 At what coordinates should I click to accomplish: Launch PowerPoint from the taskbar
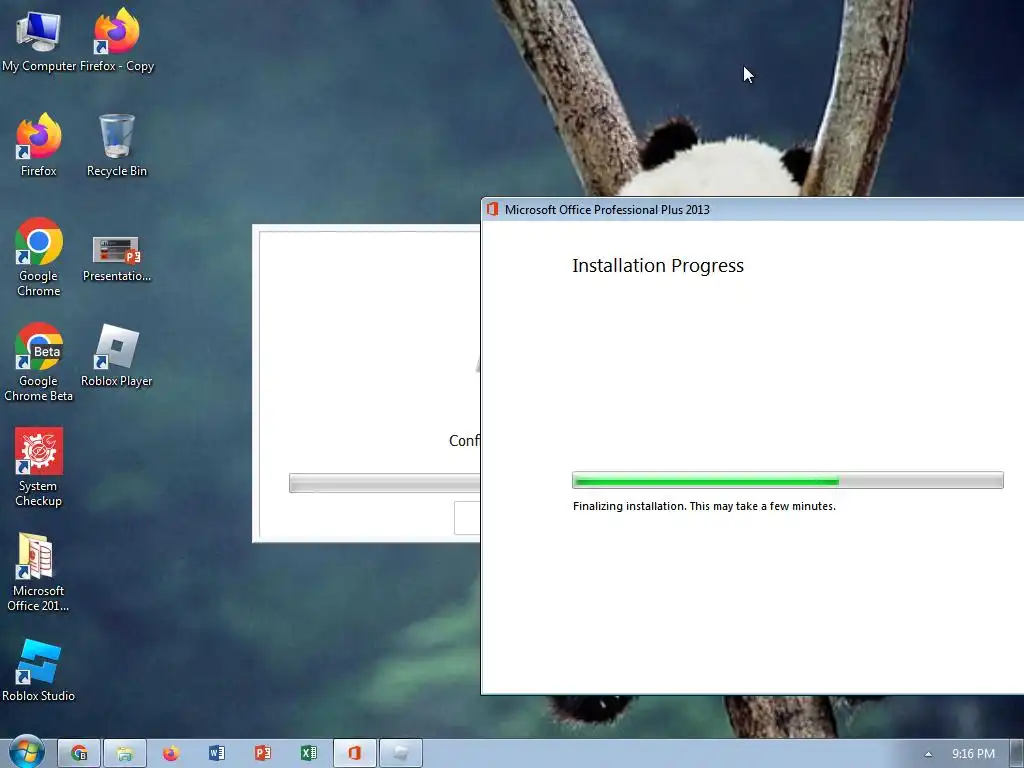point(263,753)
